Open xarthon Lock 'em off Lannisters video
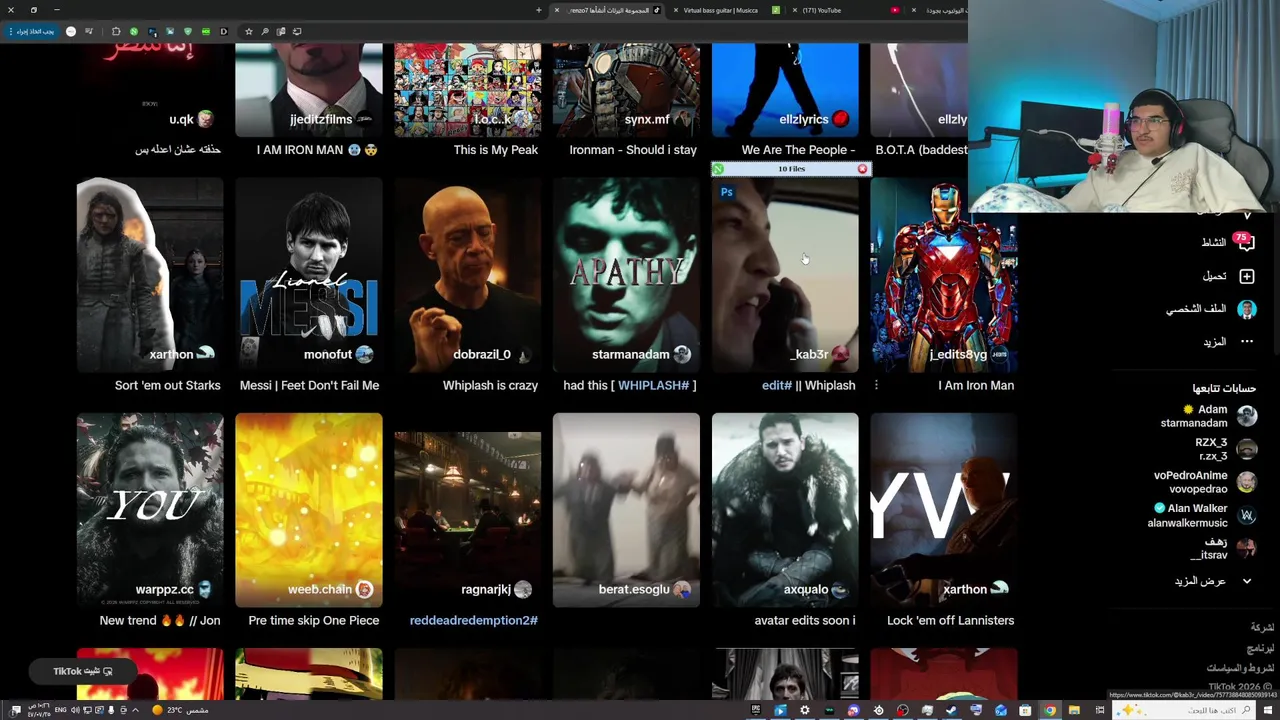 (x=944, y=510)
